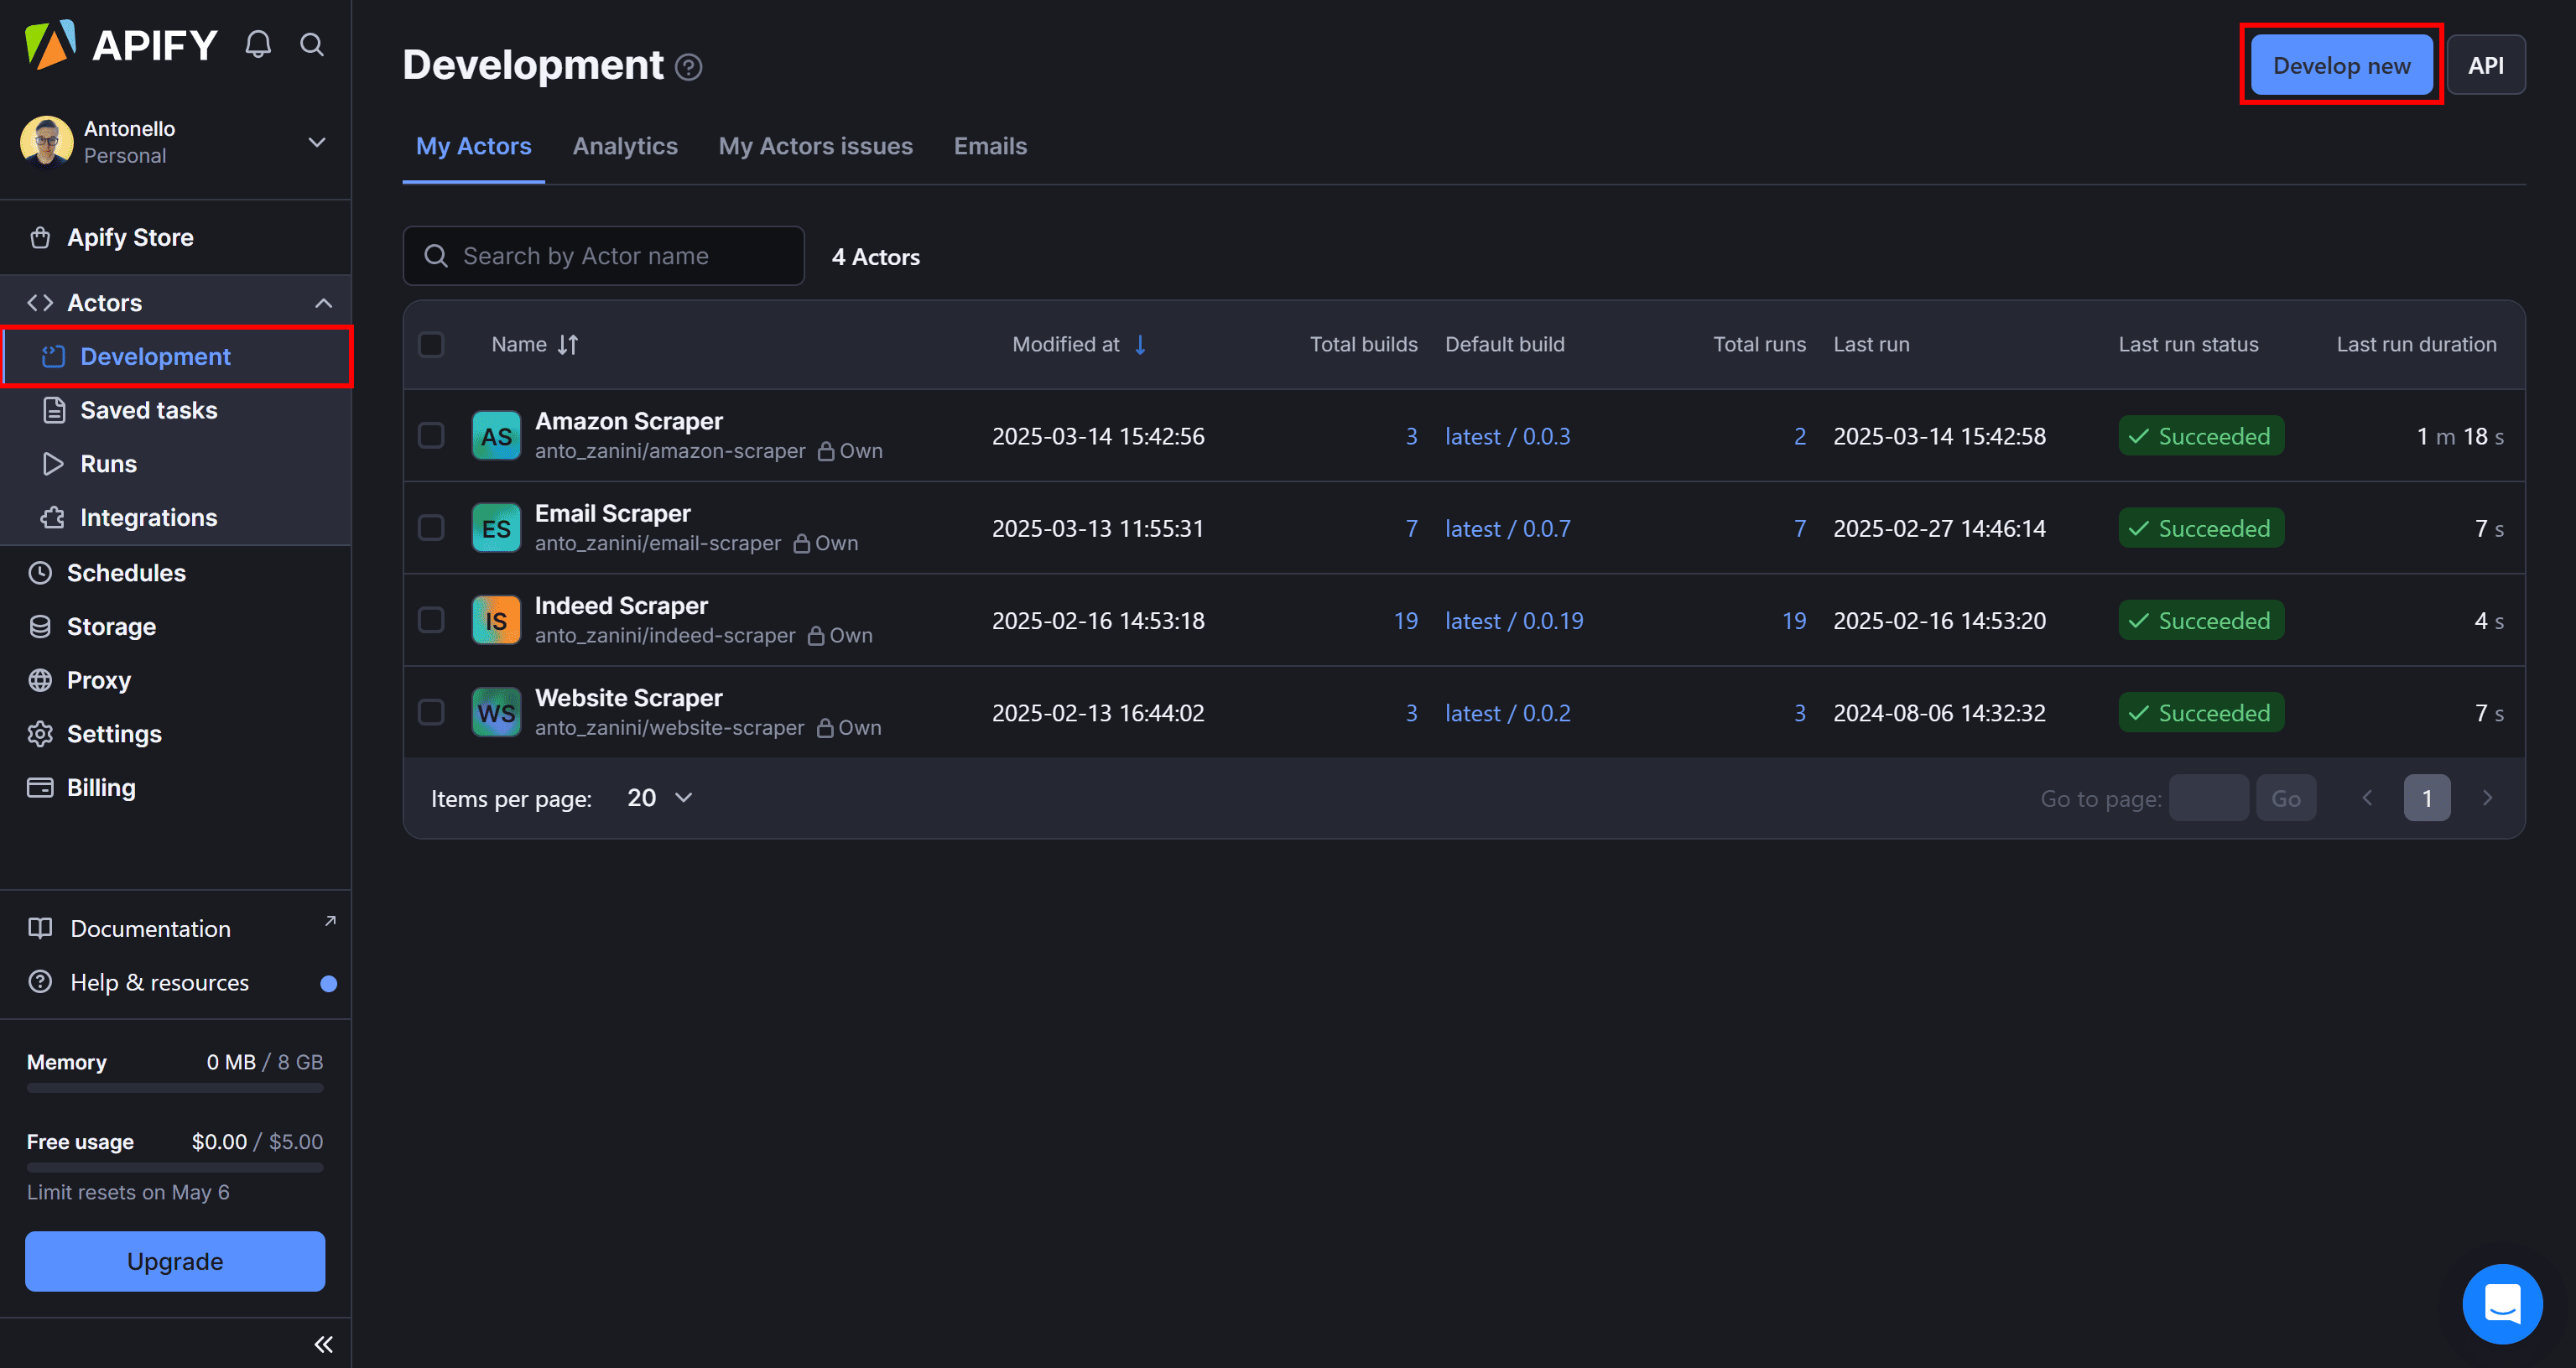Click the search magnifier icon in sidebar header
Image resolution: width=2576 pixels, height=1368 pixels.
click(x=312, y=44)
